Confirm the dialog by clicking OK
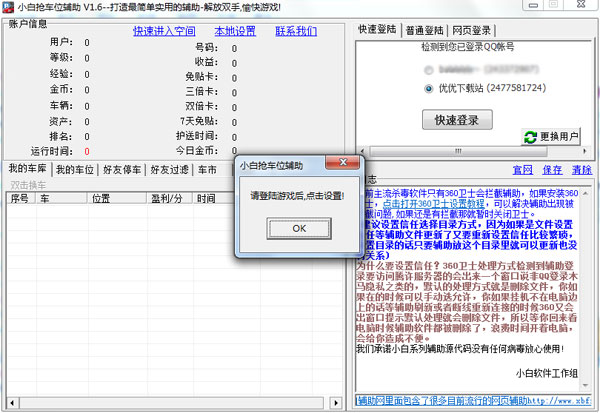This screenshot has width=600, height=413. [299, 229]
